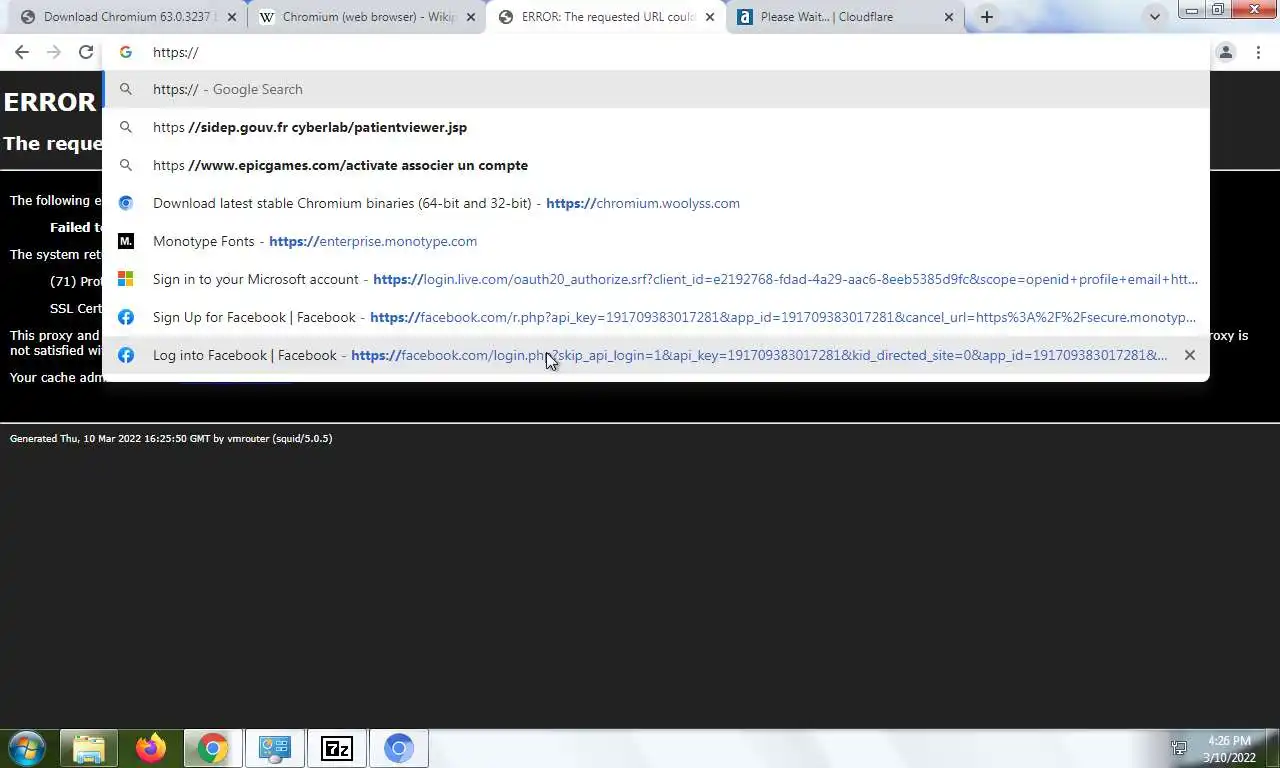Close the Download Chromium tab
This screenshot has height=768, width=1280.
coord(232,17)
